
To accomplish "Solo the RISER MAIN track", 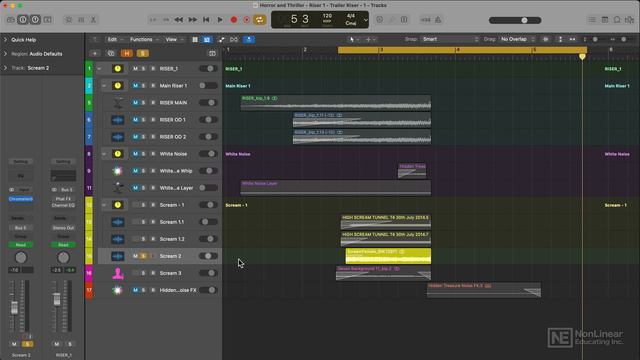I will 143,102.
